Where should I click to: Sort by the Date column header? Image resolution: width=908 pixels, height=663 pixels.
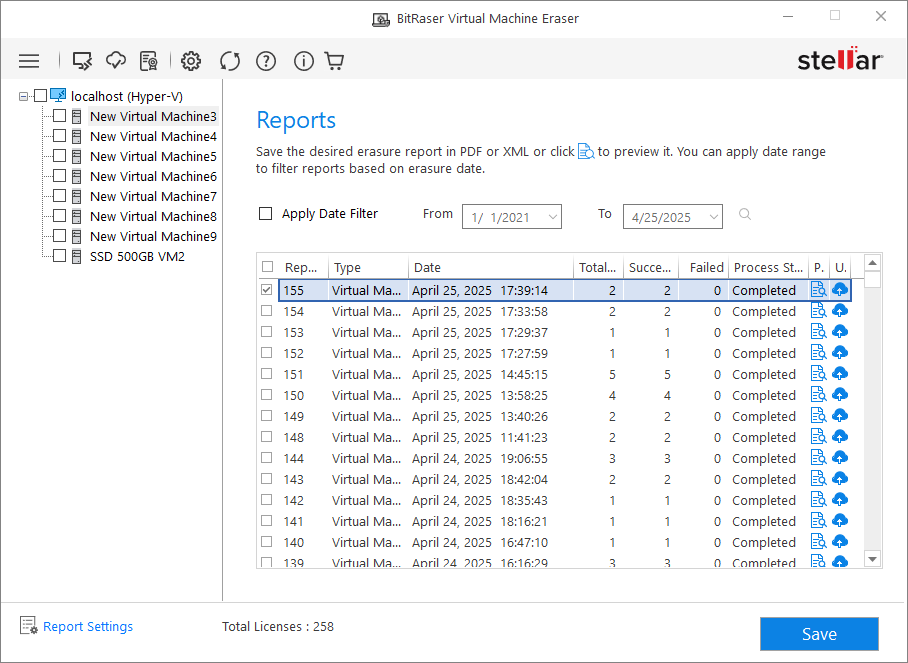click(491, 268)
